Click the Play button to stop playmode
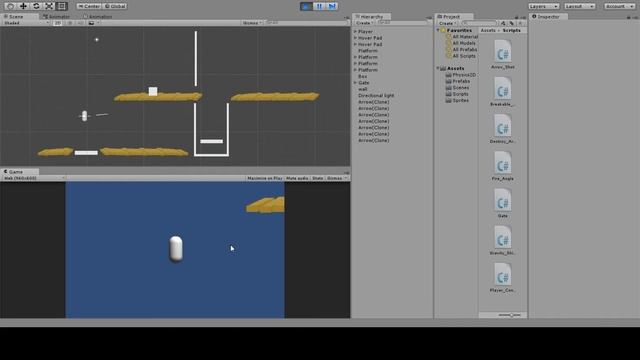Viewport: 640px width, 360px height. click(306, 6)
